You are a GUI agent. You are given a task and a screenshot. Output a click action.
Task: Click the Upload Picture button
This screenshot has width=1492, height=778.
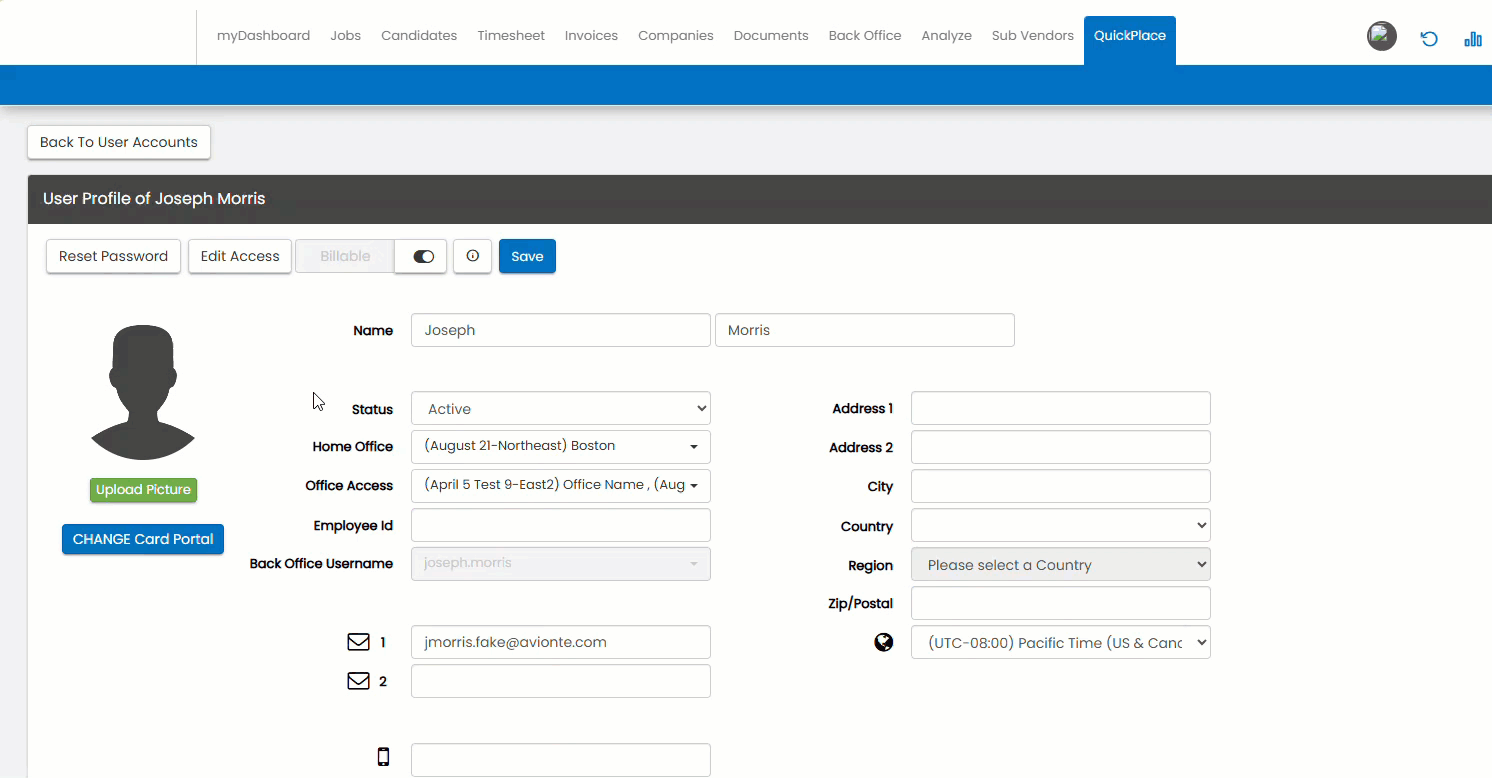point(143,490)
